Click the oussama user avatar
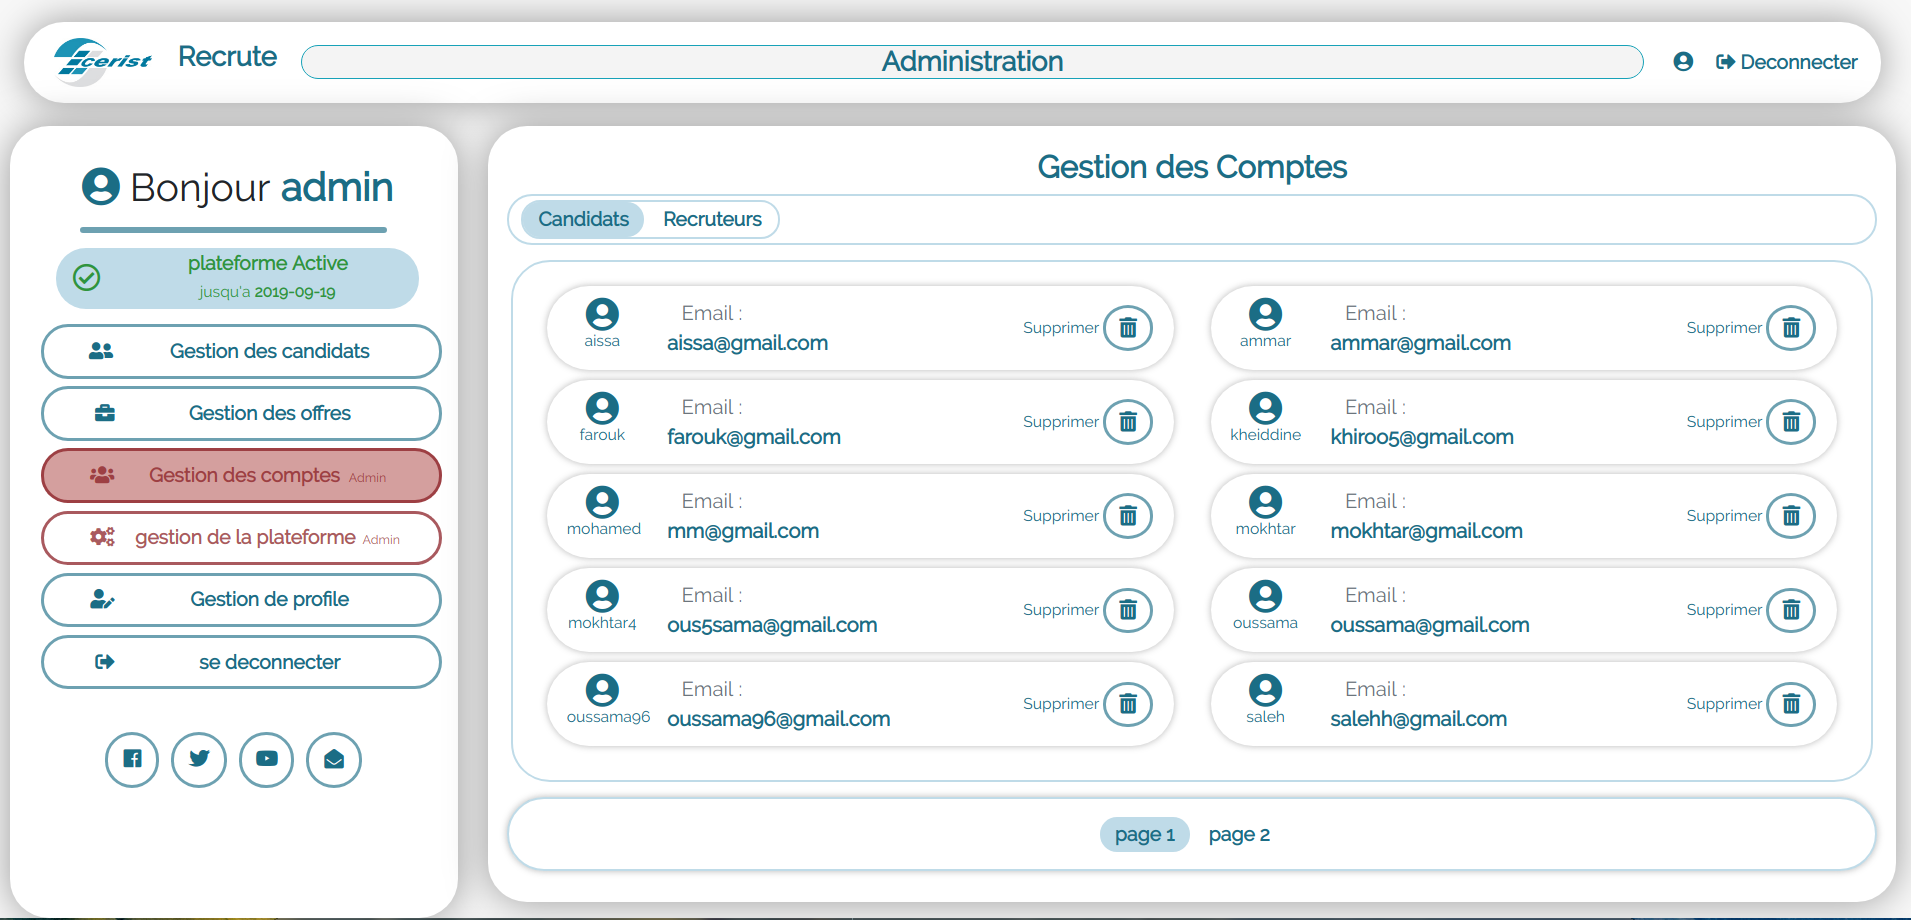This screenshot has width=1911, height=920. (x=1265, y=596)
